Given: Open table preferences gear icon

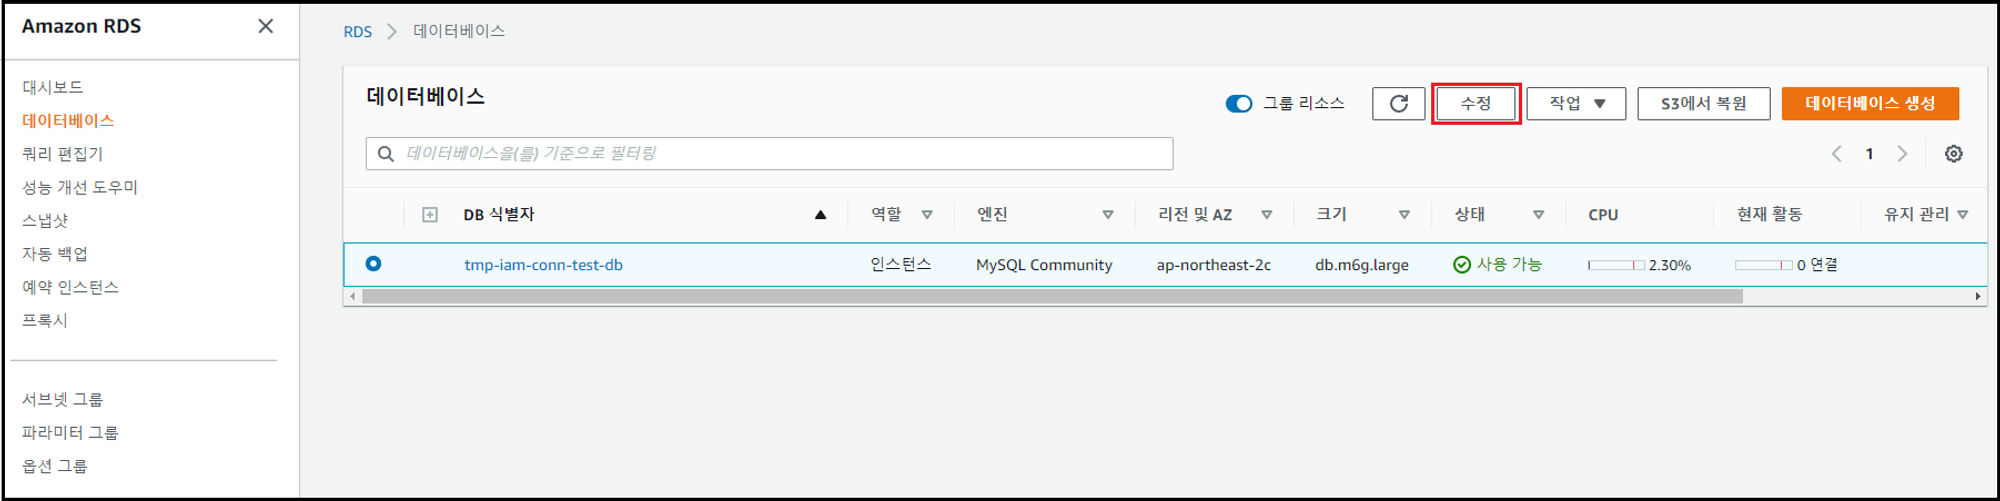Looking at the screenshot, I should click(x=1953, y=154).
